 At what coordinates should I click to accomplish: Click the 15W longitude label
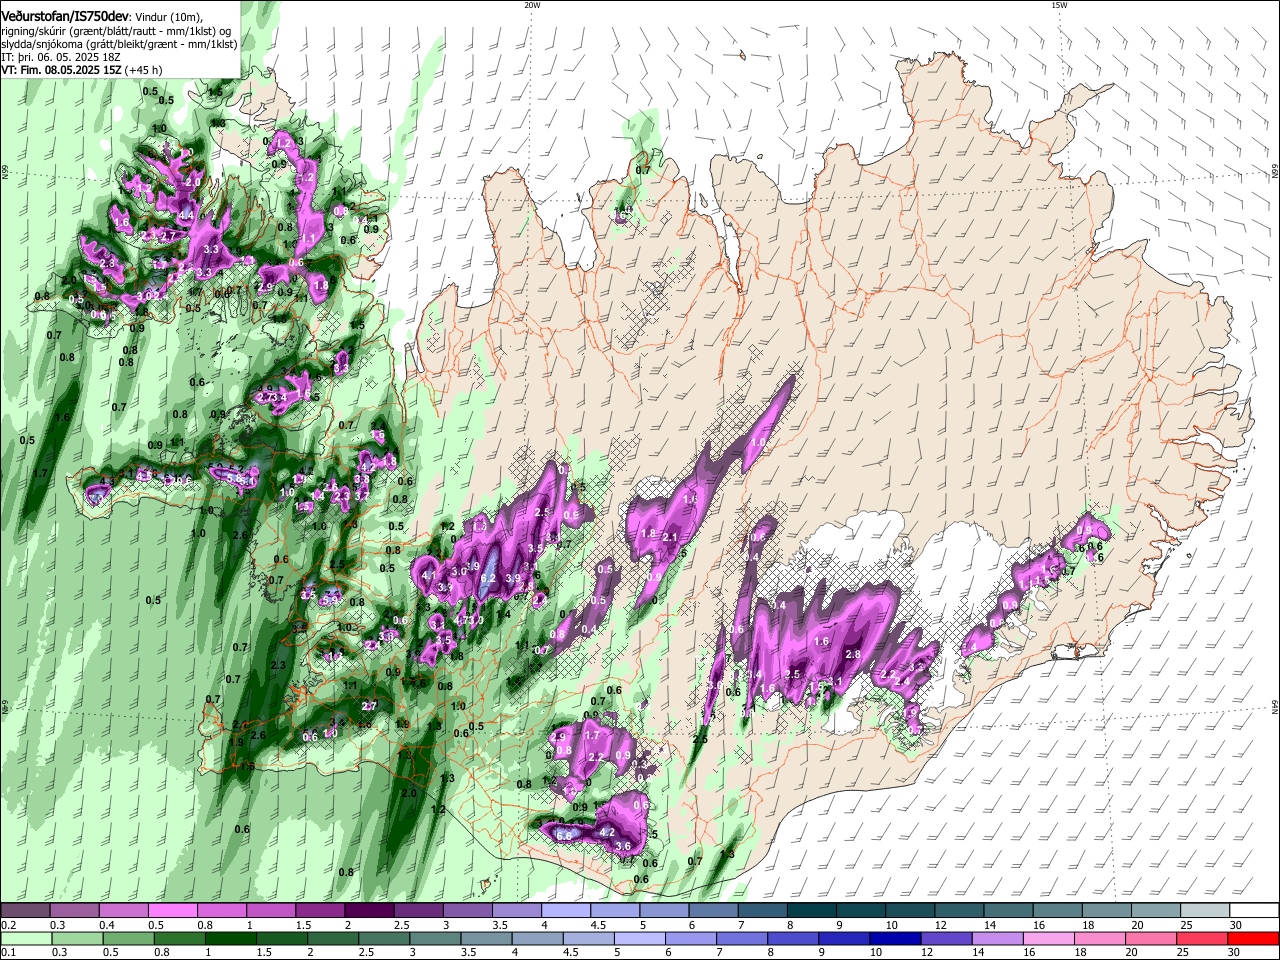pos(1059,5)
